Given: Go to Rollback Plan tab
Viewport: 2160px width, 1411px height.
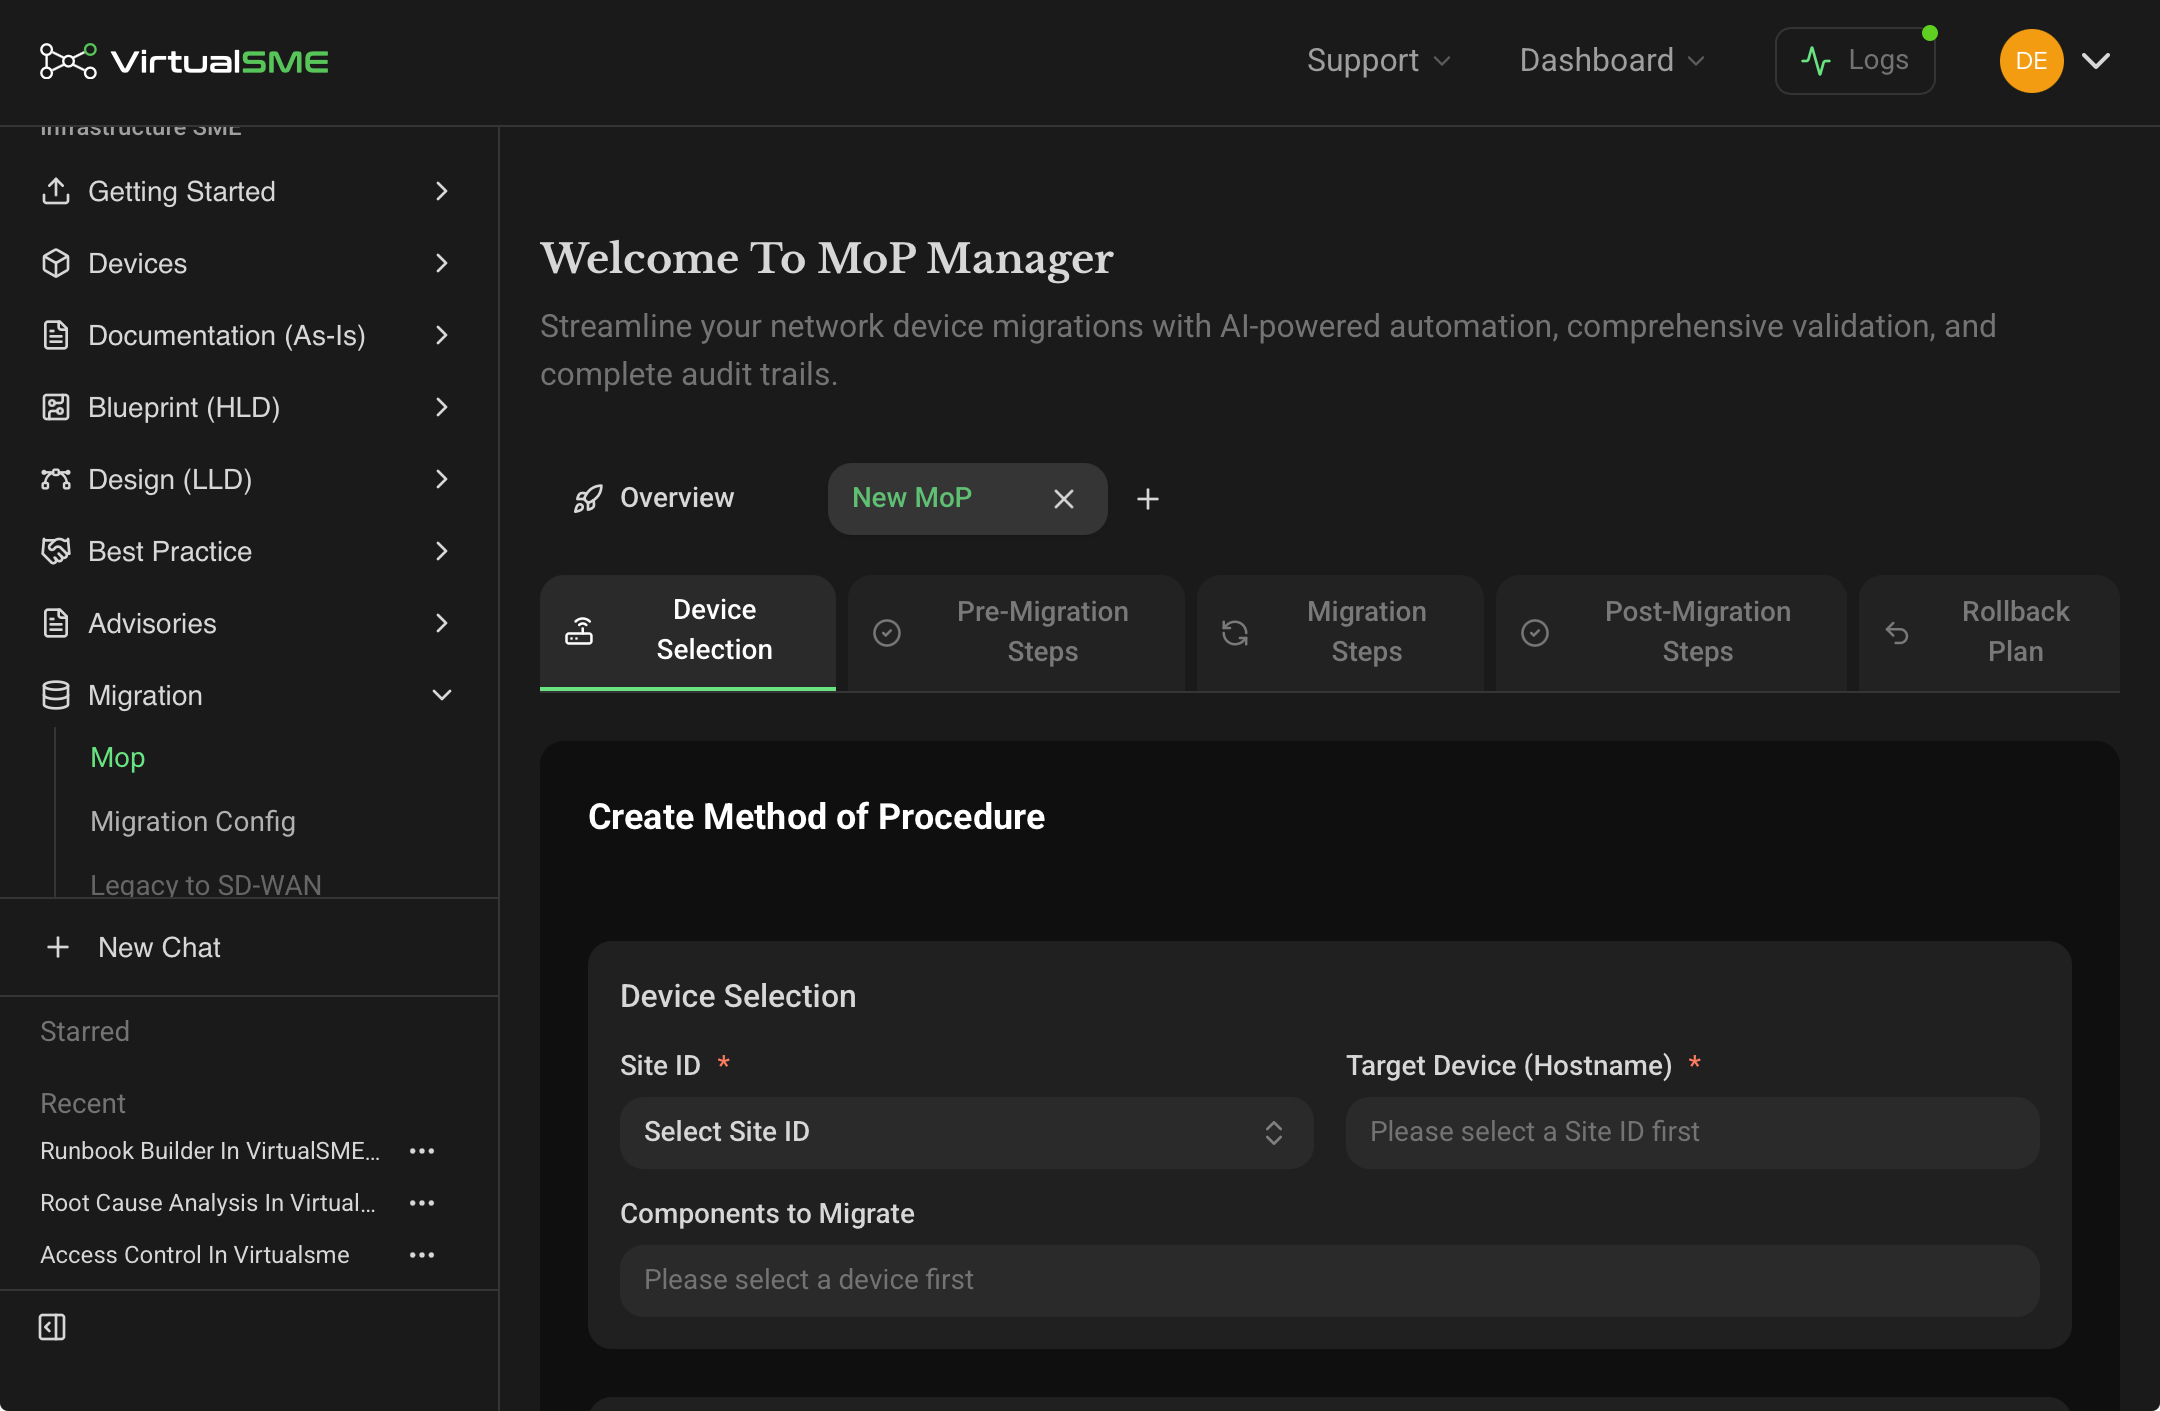Looking at the screenshot, I should click(x=1989, y=631).
